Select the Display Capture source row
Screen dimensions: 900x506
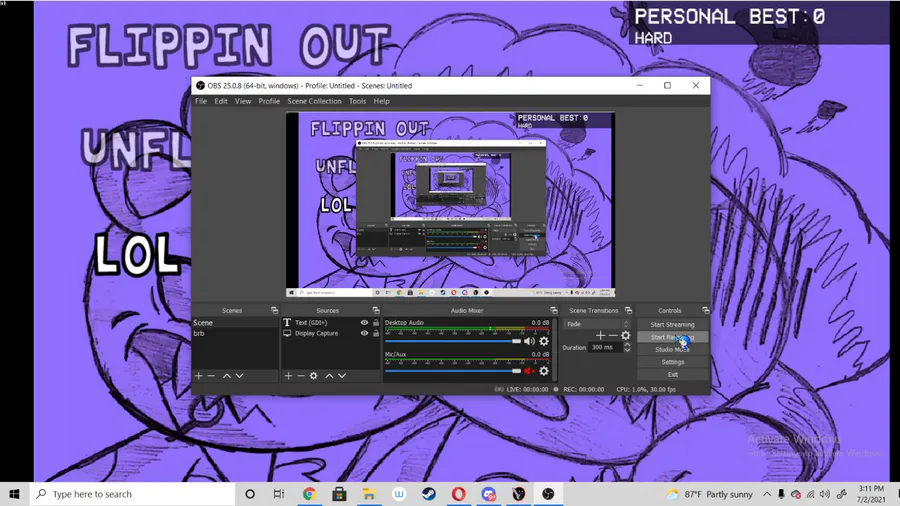[x=331, y=333]
